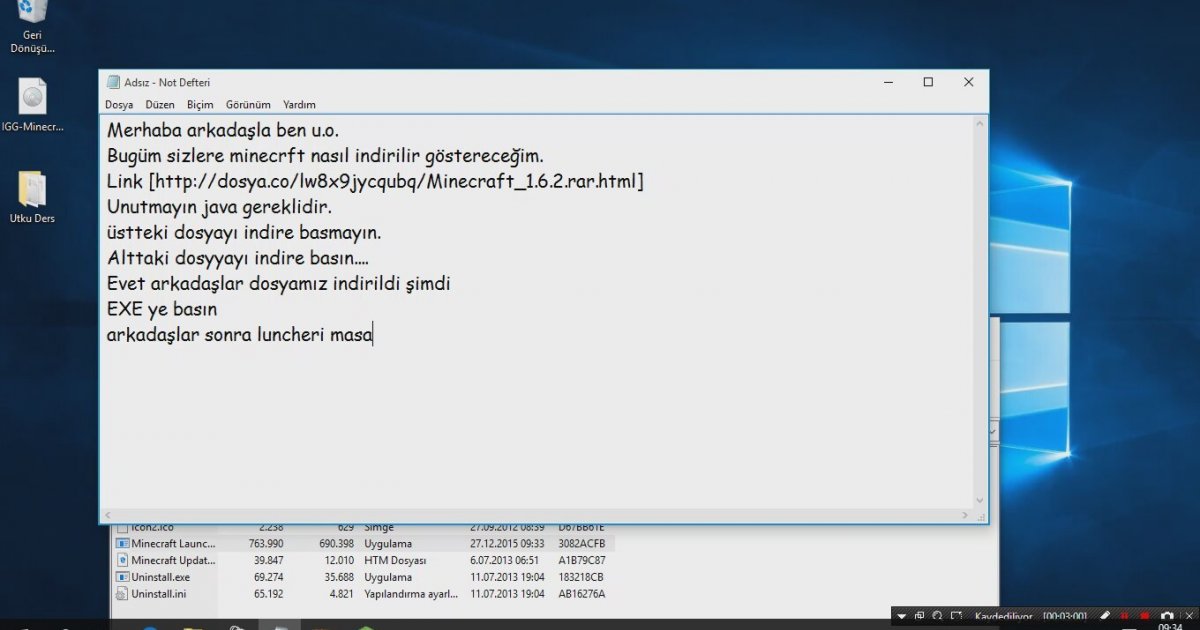Close the Notepad window
Viewport: 1200px width, 630px height.
(x=968, y=82)
